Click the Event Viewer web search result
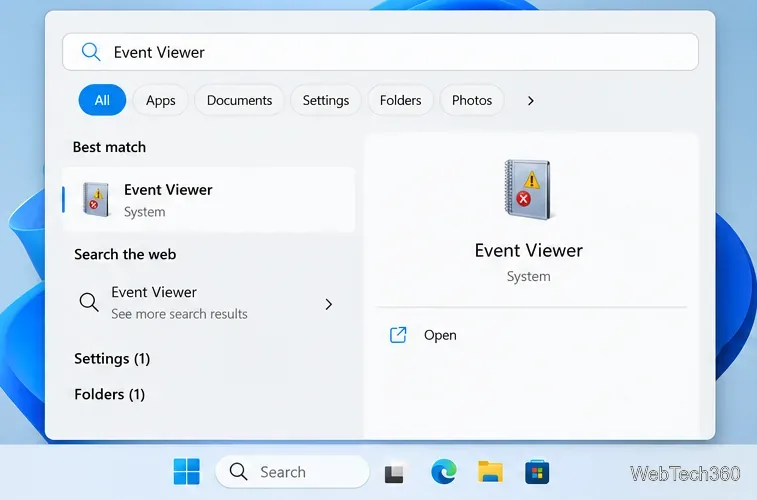Viewport: 757px width, 500px height. [x=209, y=303]
